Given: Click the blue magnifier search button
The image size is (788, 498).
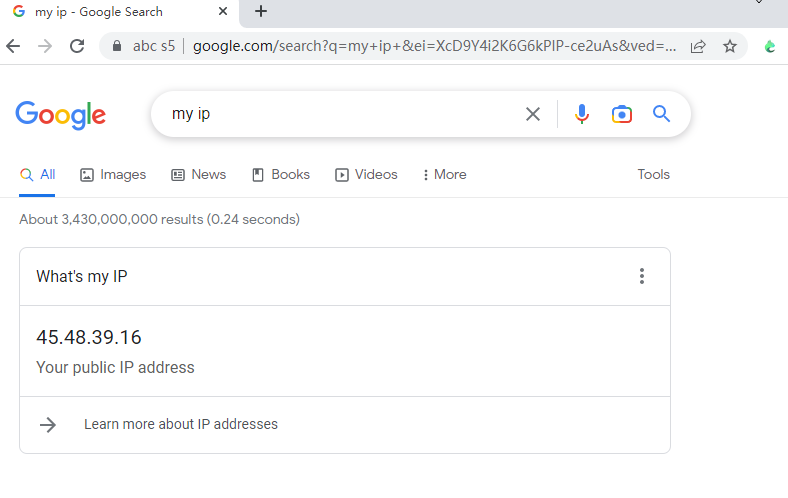Looking at the screenshot, I should [x=661, y=114].
